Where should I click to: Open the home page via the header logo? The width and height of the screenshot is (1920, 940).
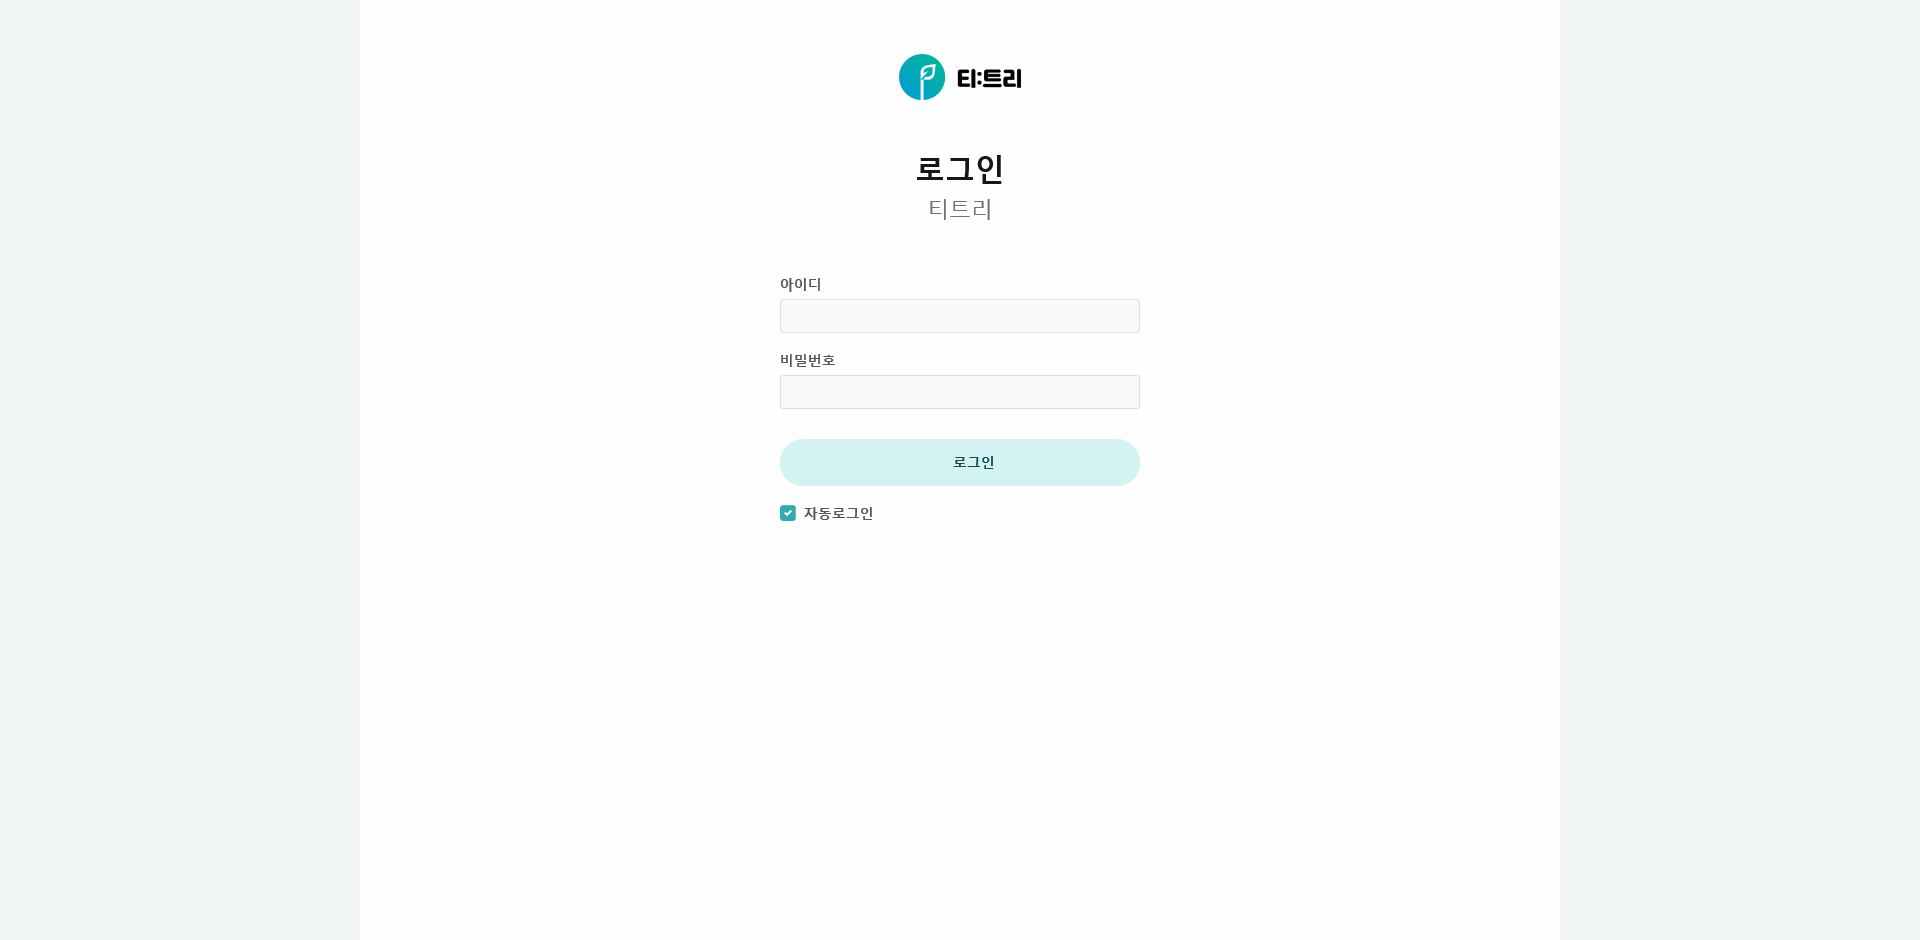coord(959,77)
